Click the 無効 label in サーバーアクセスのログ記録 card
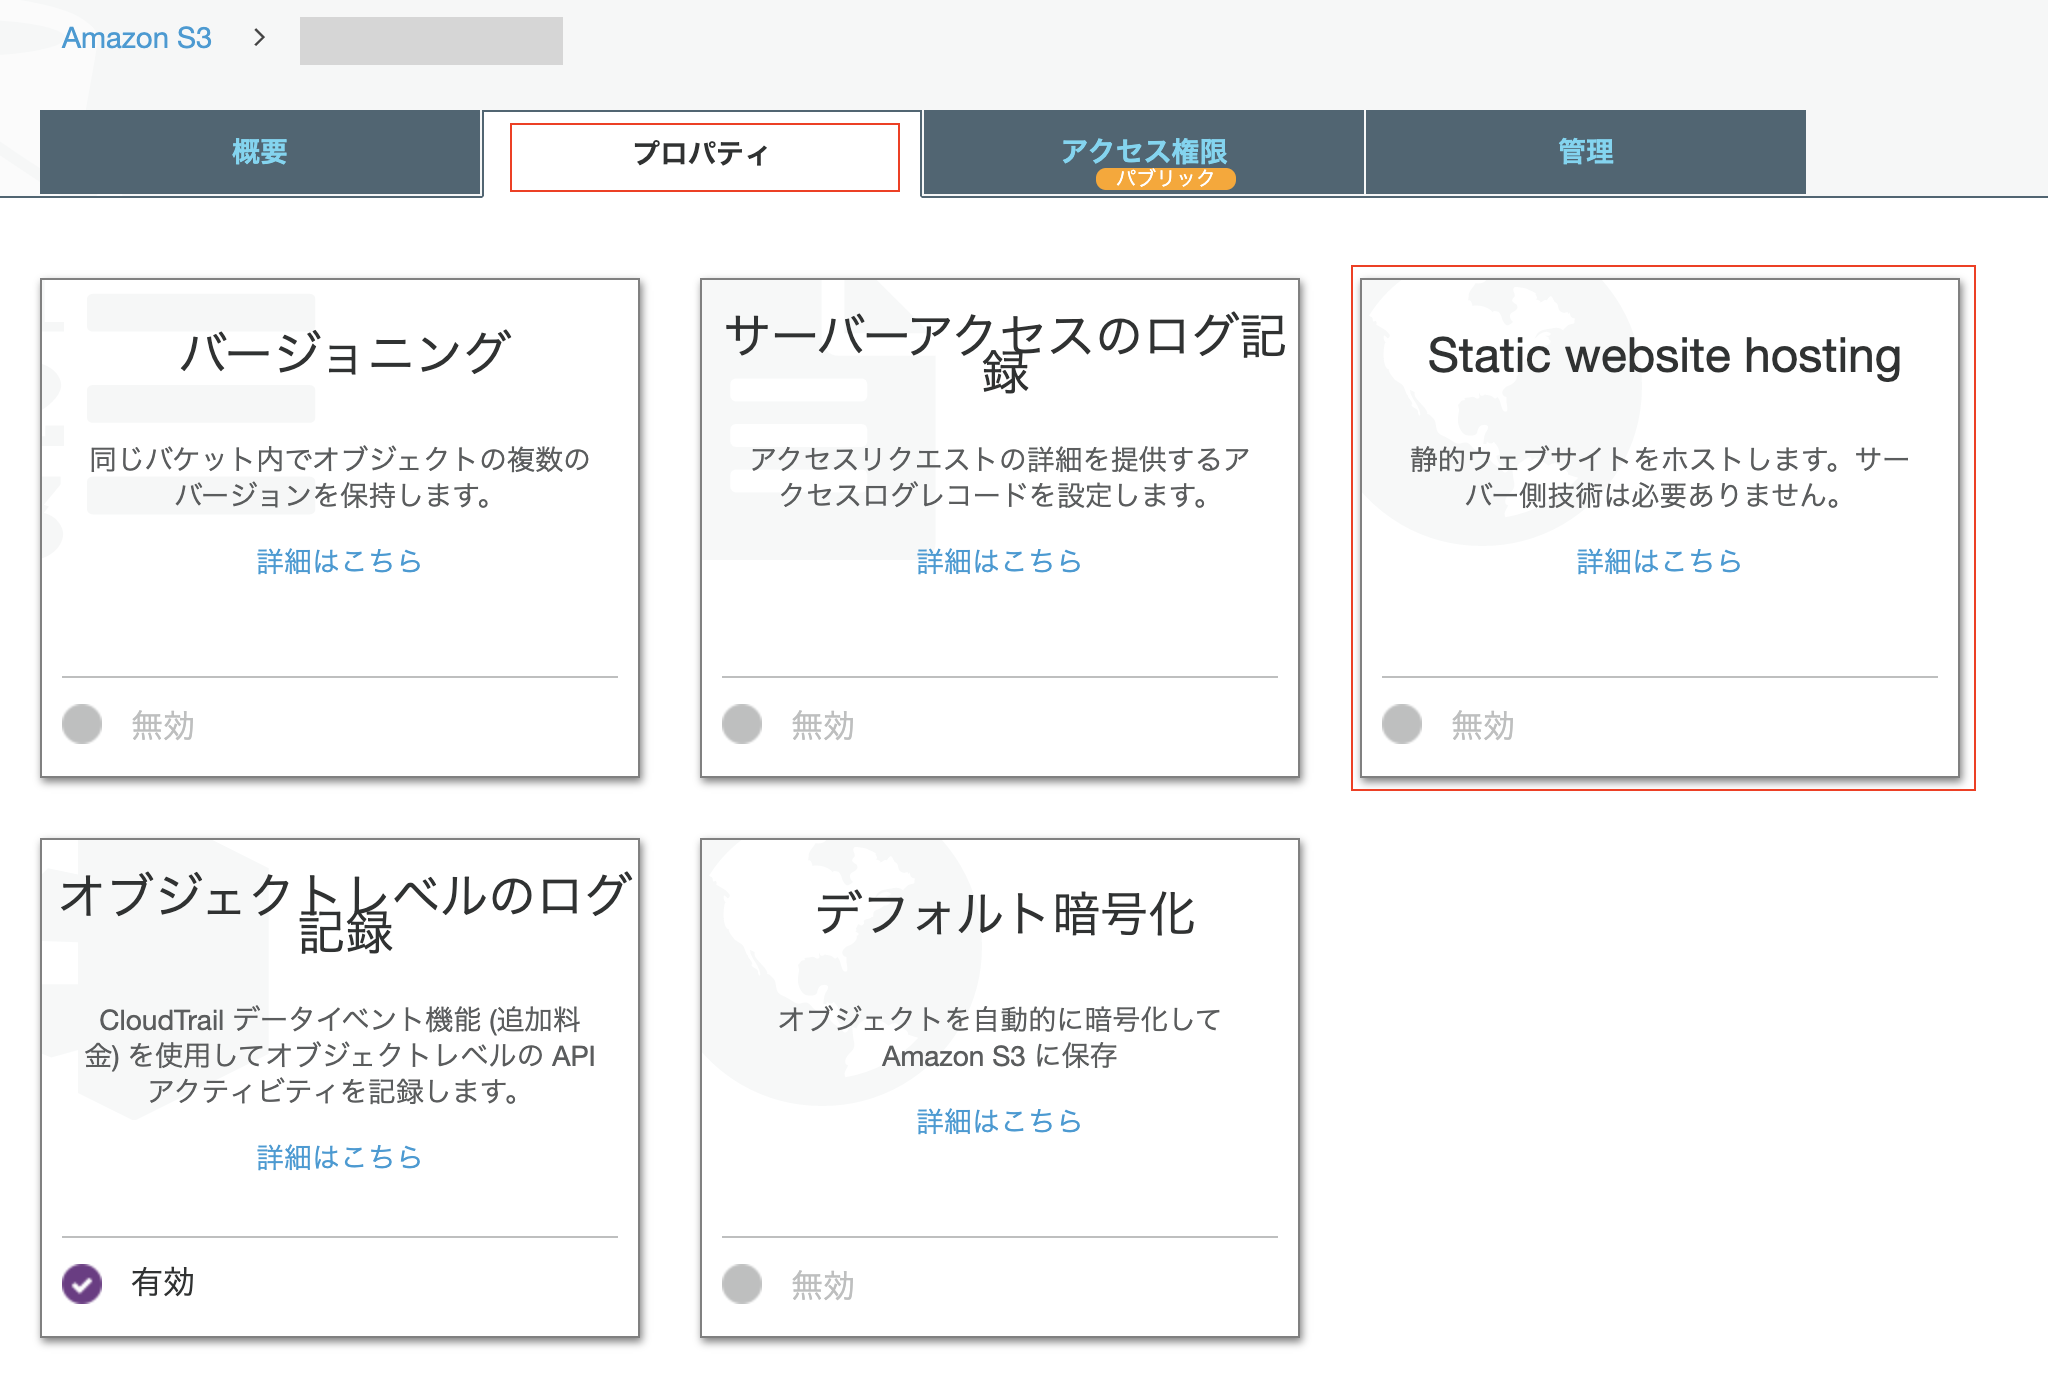Image resolution: width=2048 pixels, height=1380 pixels. (823, 725)
